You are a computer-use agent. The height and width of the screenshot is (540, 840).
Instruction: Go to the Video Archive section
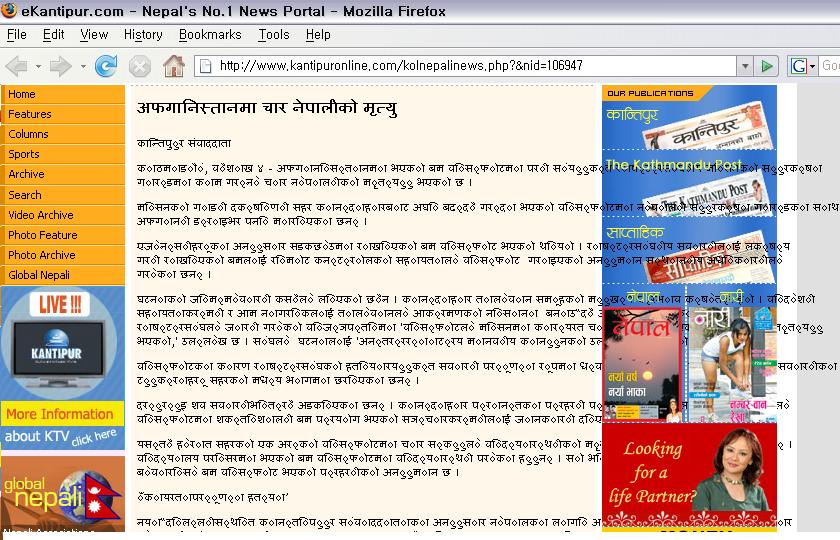(41, 215)
